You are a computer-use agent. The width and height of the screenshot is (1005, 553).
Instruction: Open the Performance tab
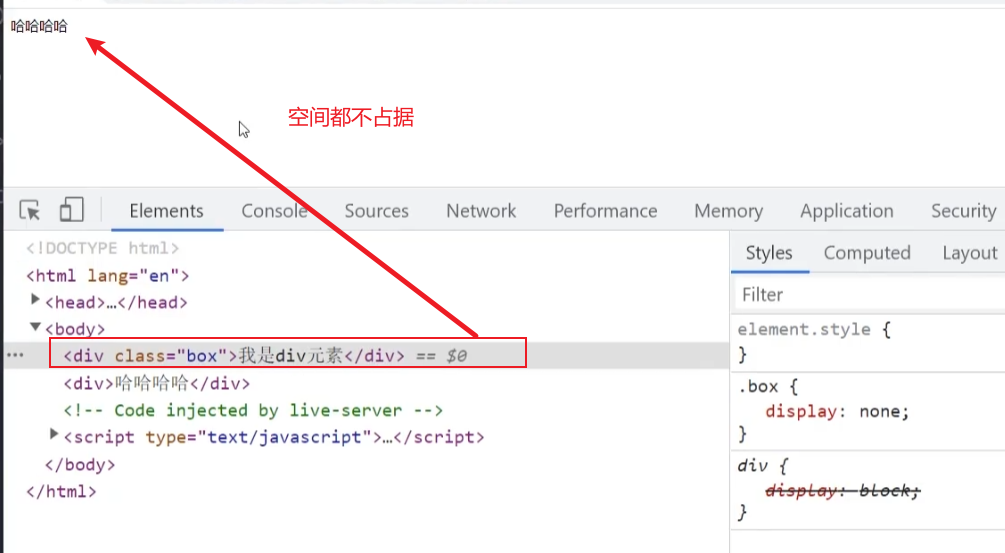click(x=605, y=211)
